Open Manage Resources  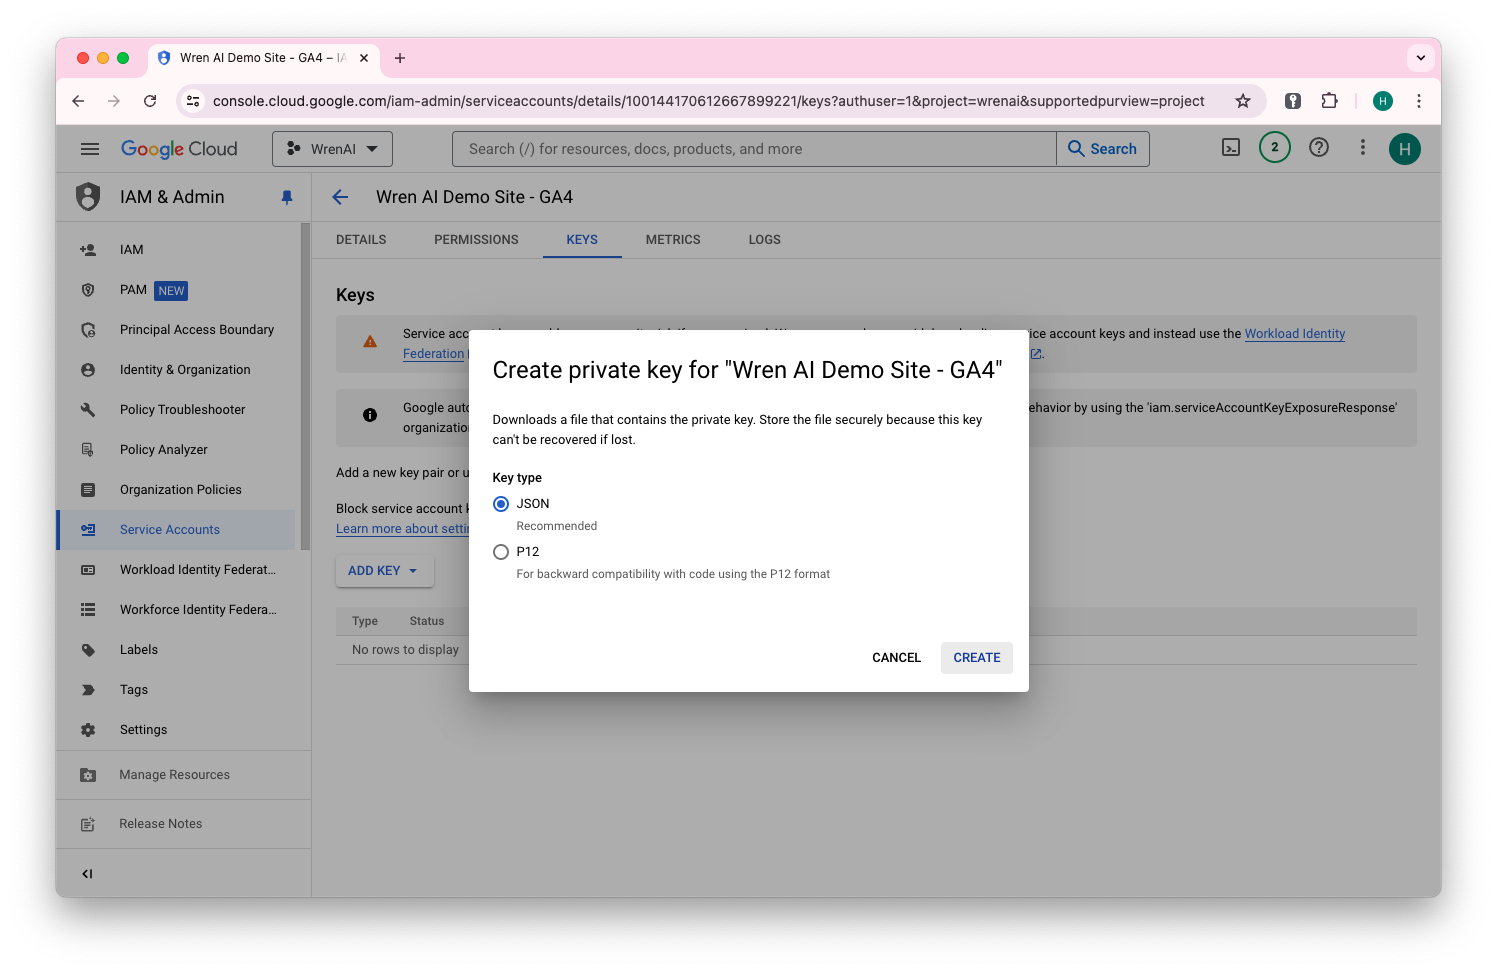[183, 775]
